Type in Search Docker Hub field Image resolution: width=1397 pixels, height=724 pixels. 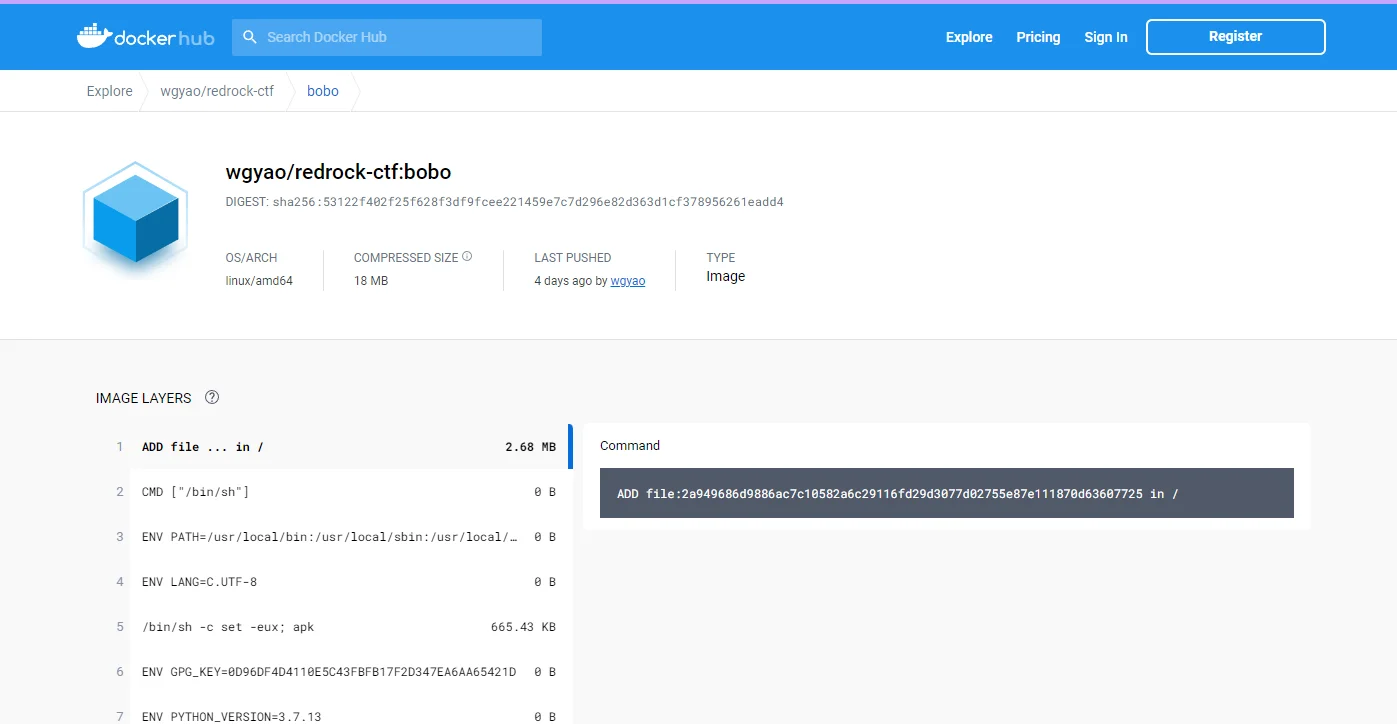coord(400,37)
